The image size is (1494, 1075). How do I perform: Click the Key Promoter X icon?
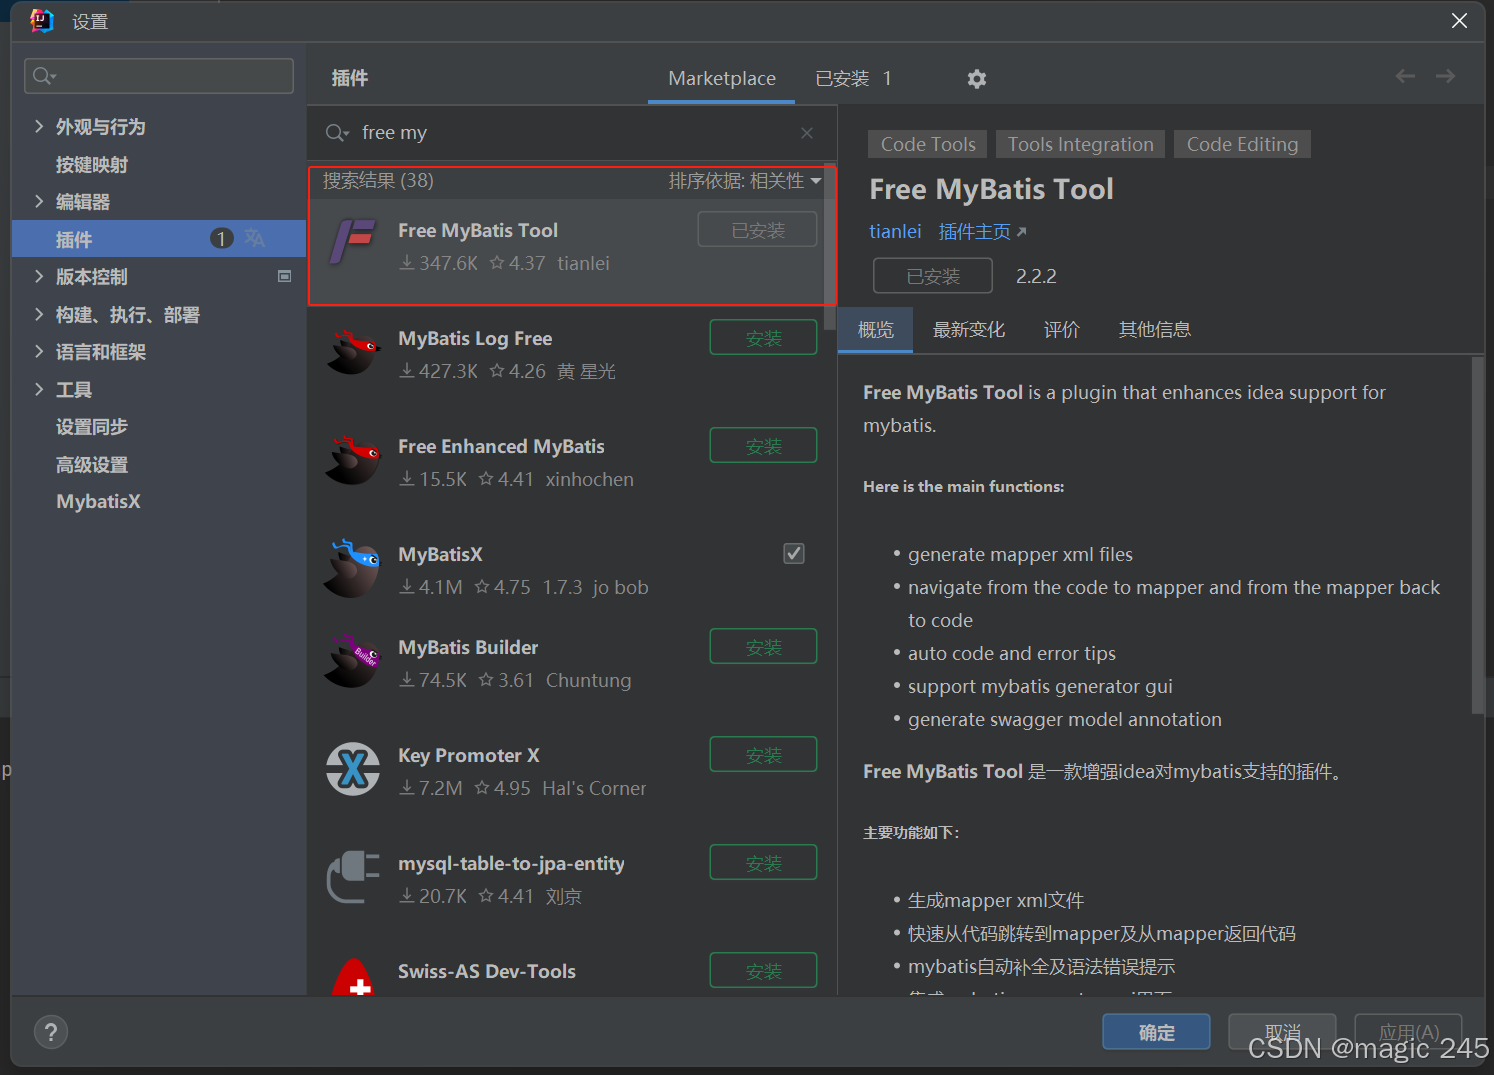point(353,769)
